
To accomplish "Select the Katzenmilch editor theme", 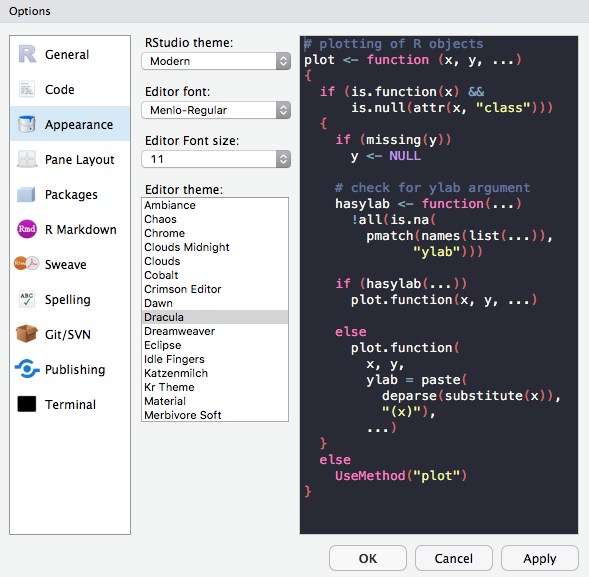I will point(215,373).
